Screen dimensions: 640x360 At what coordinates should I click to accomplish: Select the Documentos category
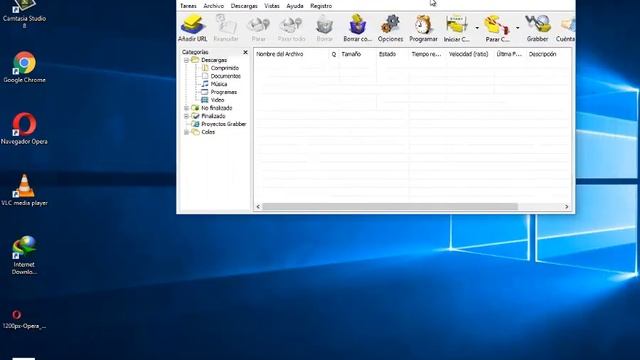[226, 76]
